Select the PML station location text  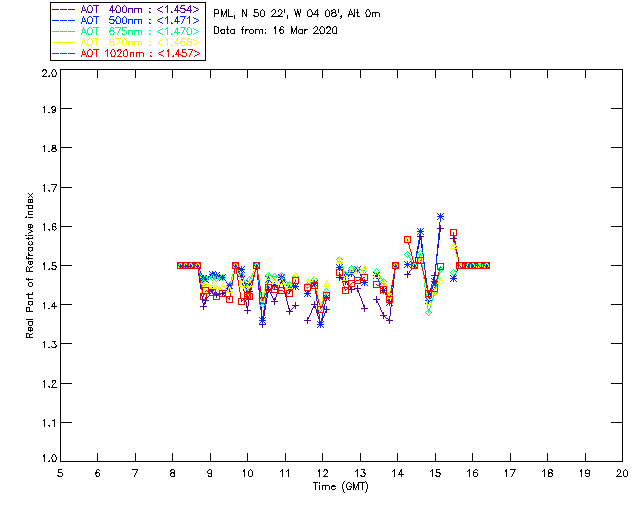pyautogui.click(x=297, y=14)
